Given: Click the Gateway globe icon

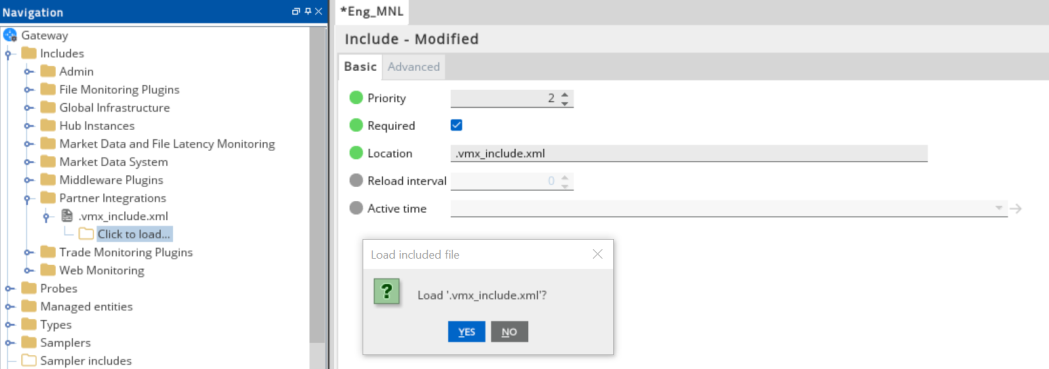Looking at the screenshot, I should (9, 35).
